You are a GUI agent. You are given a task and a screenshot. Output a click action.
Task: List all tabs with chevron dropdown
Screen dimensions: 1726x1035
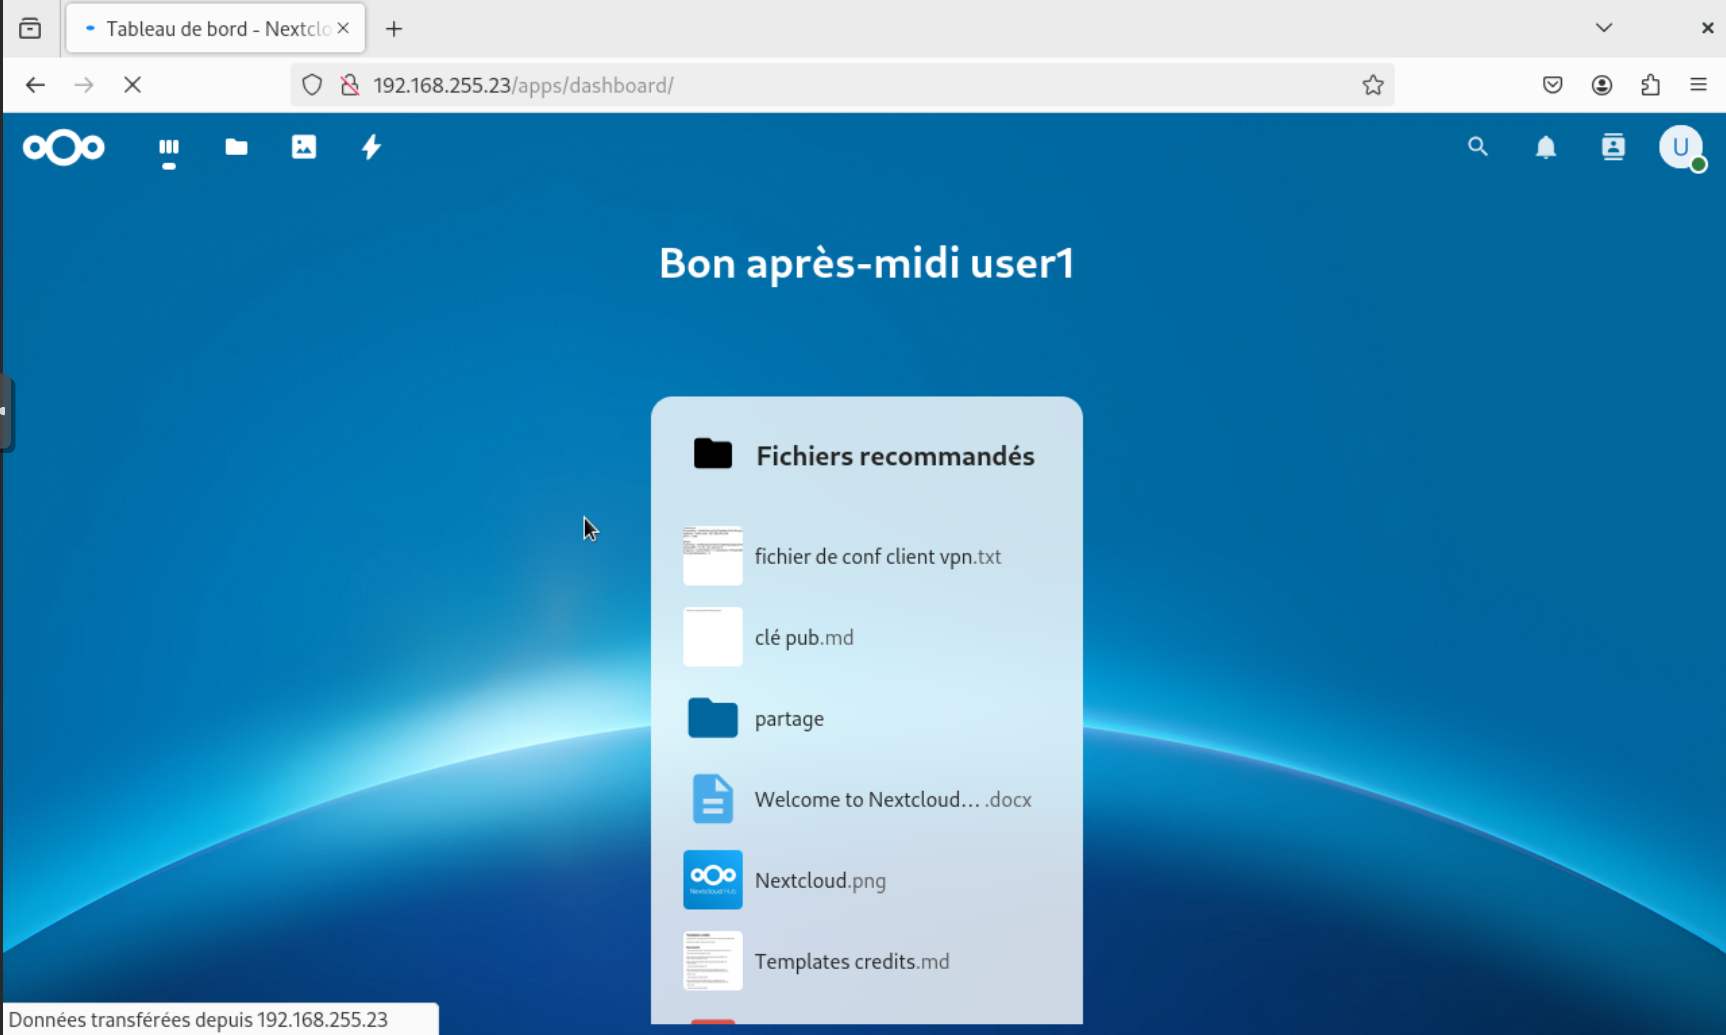(1604, 28)
